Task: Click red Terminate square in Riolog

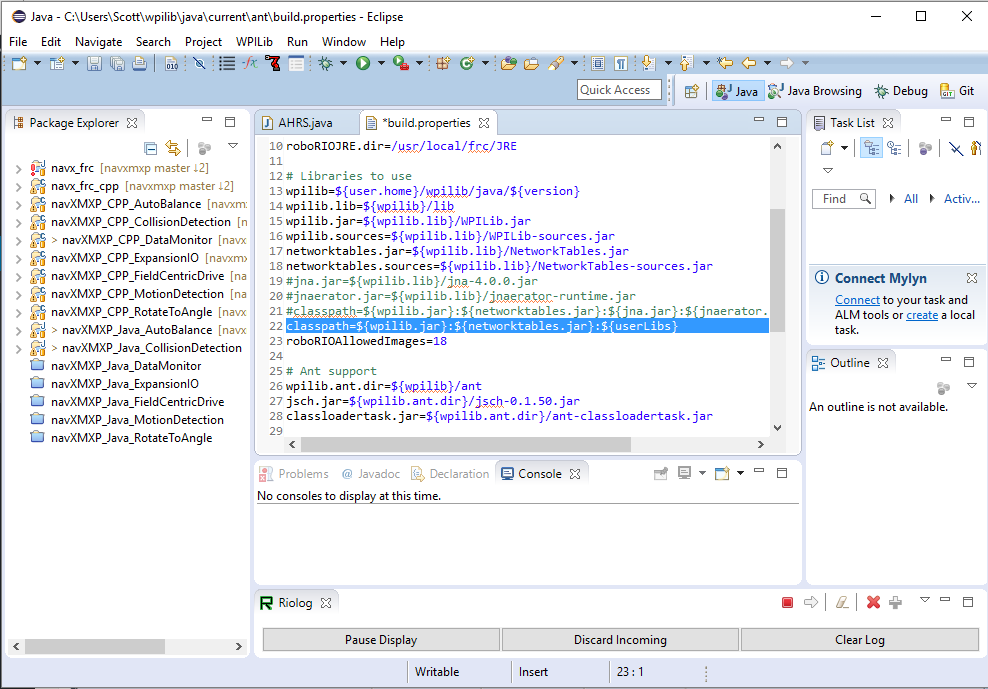Action: 787,602
